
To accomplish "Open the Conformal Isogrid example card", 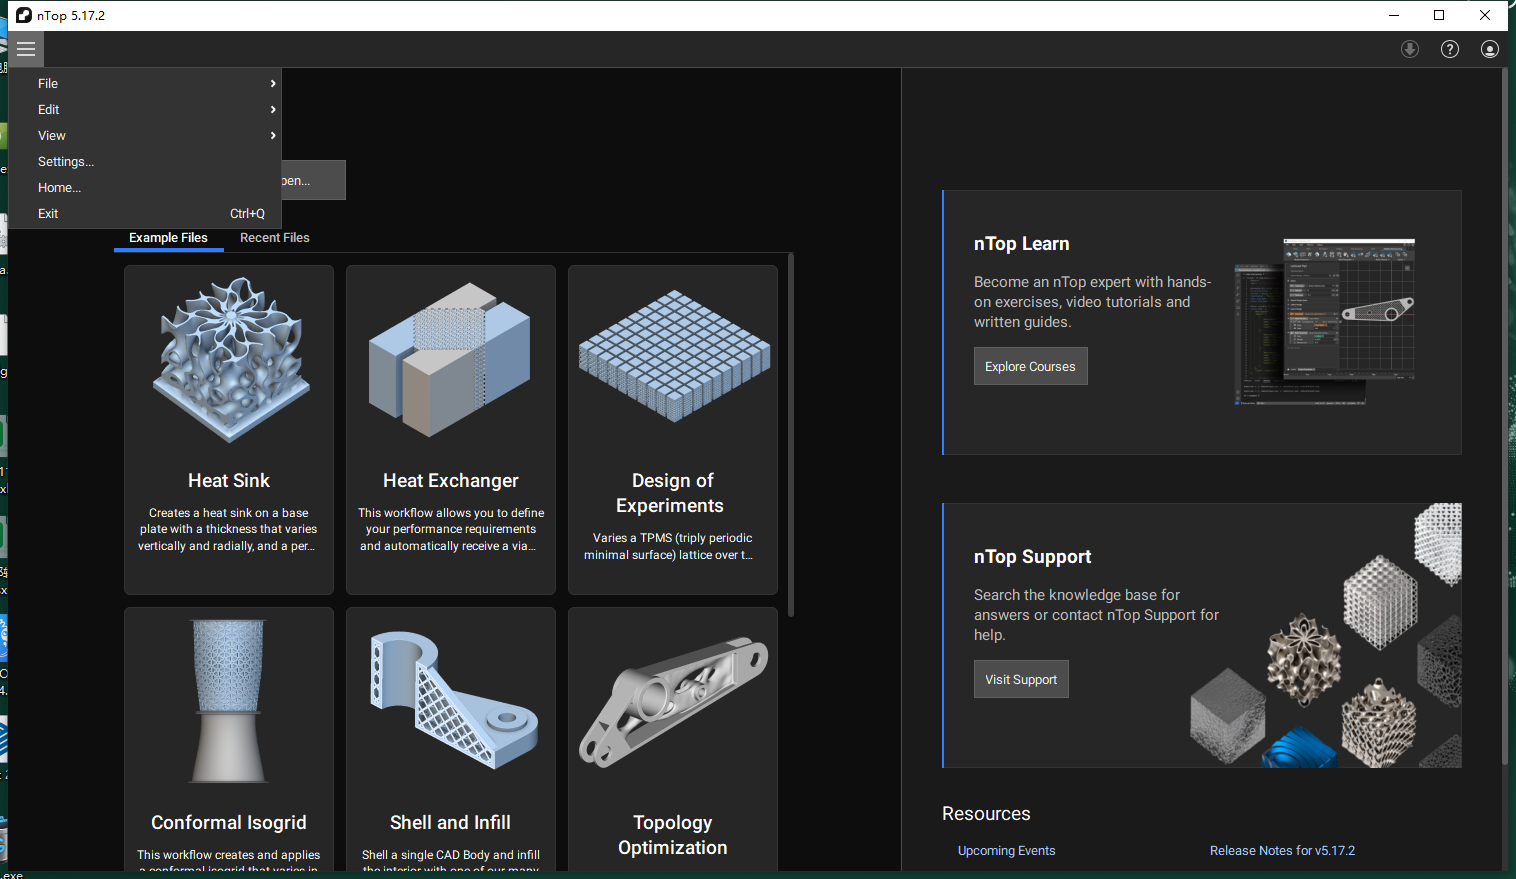I will pyautogui.click(x=229, y=738).
